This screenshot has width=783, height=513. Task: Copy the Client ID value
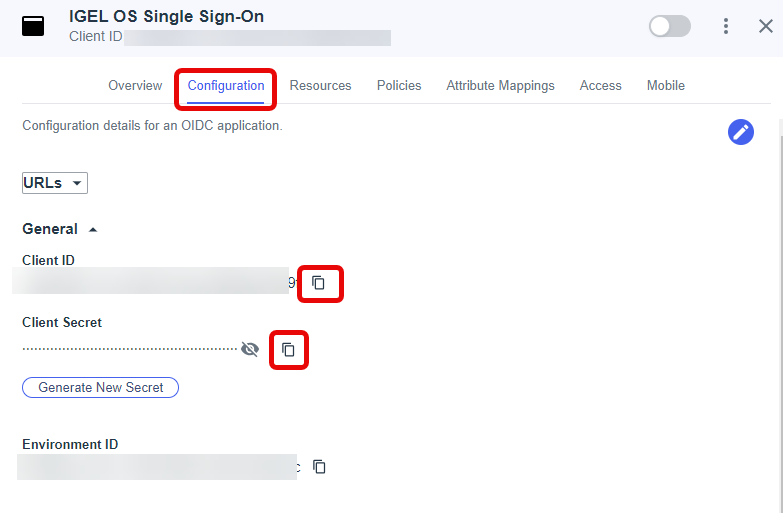point(319,283)
